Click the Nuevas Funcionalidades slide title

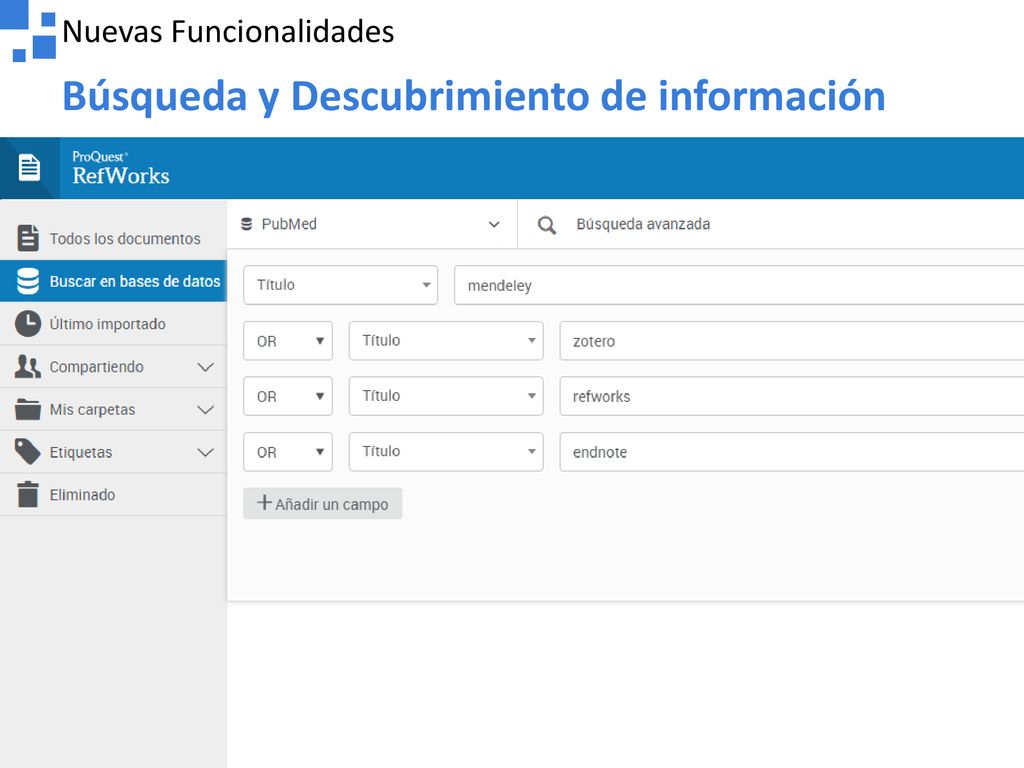[x=228, y=31]
